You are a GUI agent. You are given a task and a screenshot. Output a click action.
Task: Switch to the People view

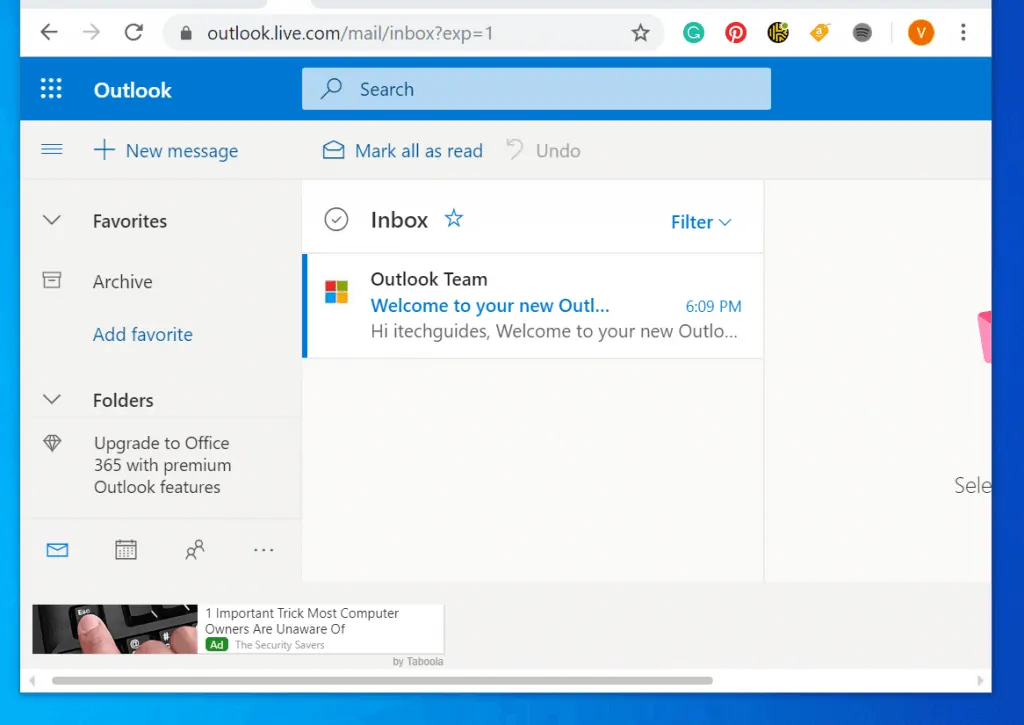point(195,549)
